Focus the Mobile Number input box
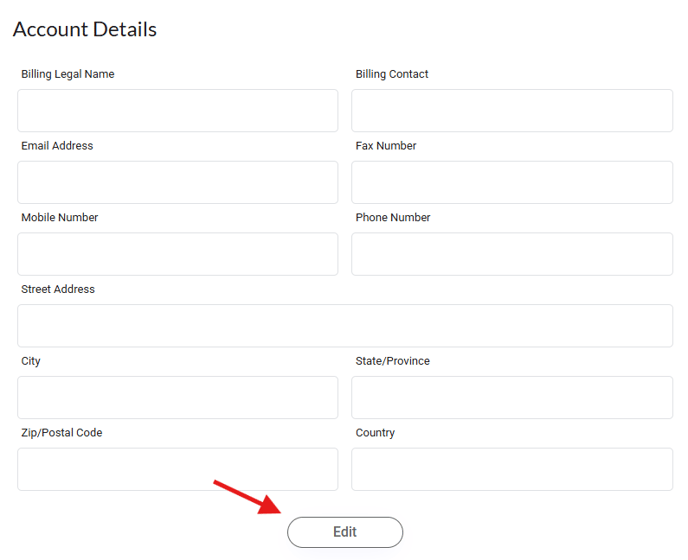This screenshot has height=560, width=688. tap(178, 254)
